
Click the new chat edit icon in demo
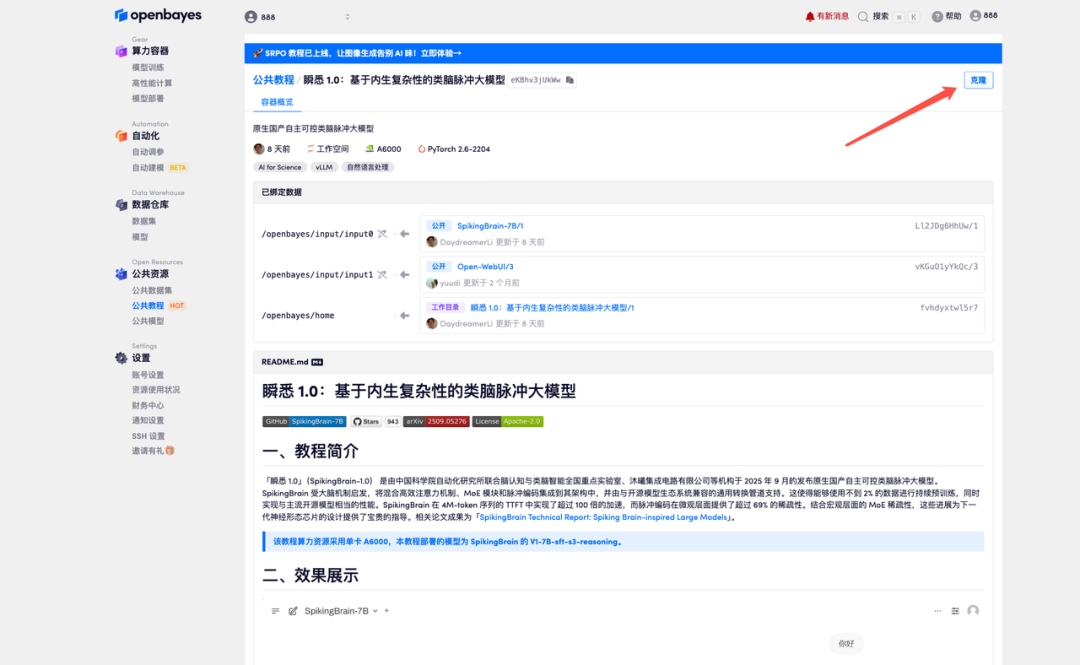[293, 611]
